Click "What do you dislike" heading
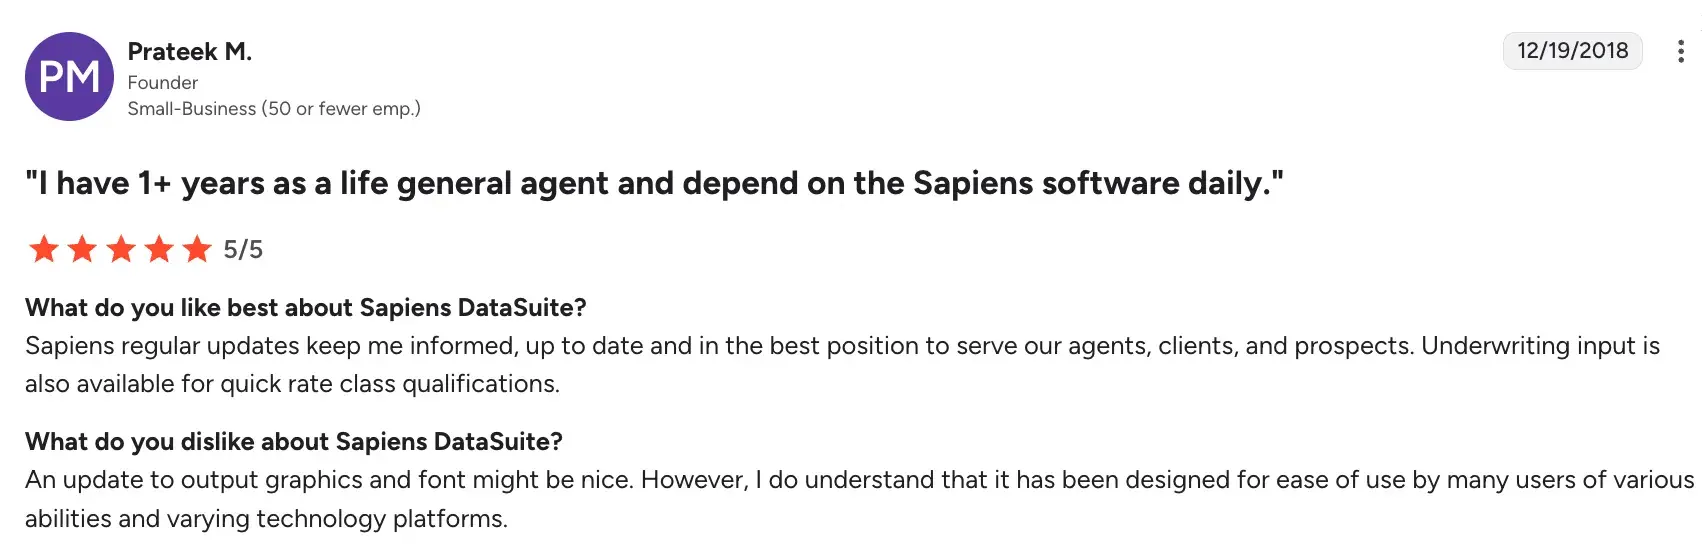 (294, 441)
